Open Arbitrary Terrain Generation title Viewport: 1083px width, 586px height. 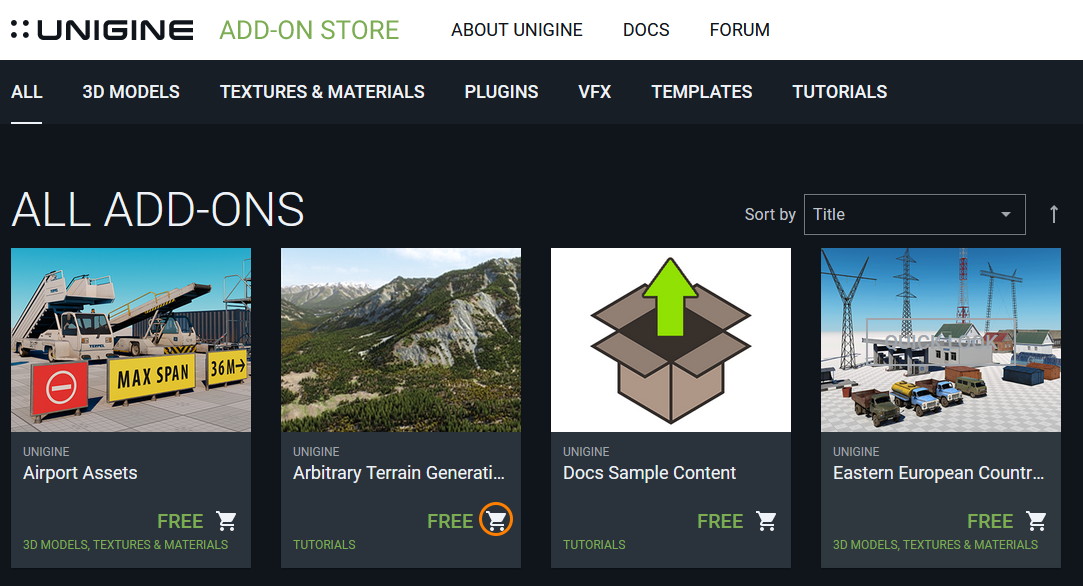point(399,473)
